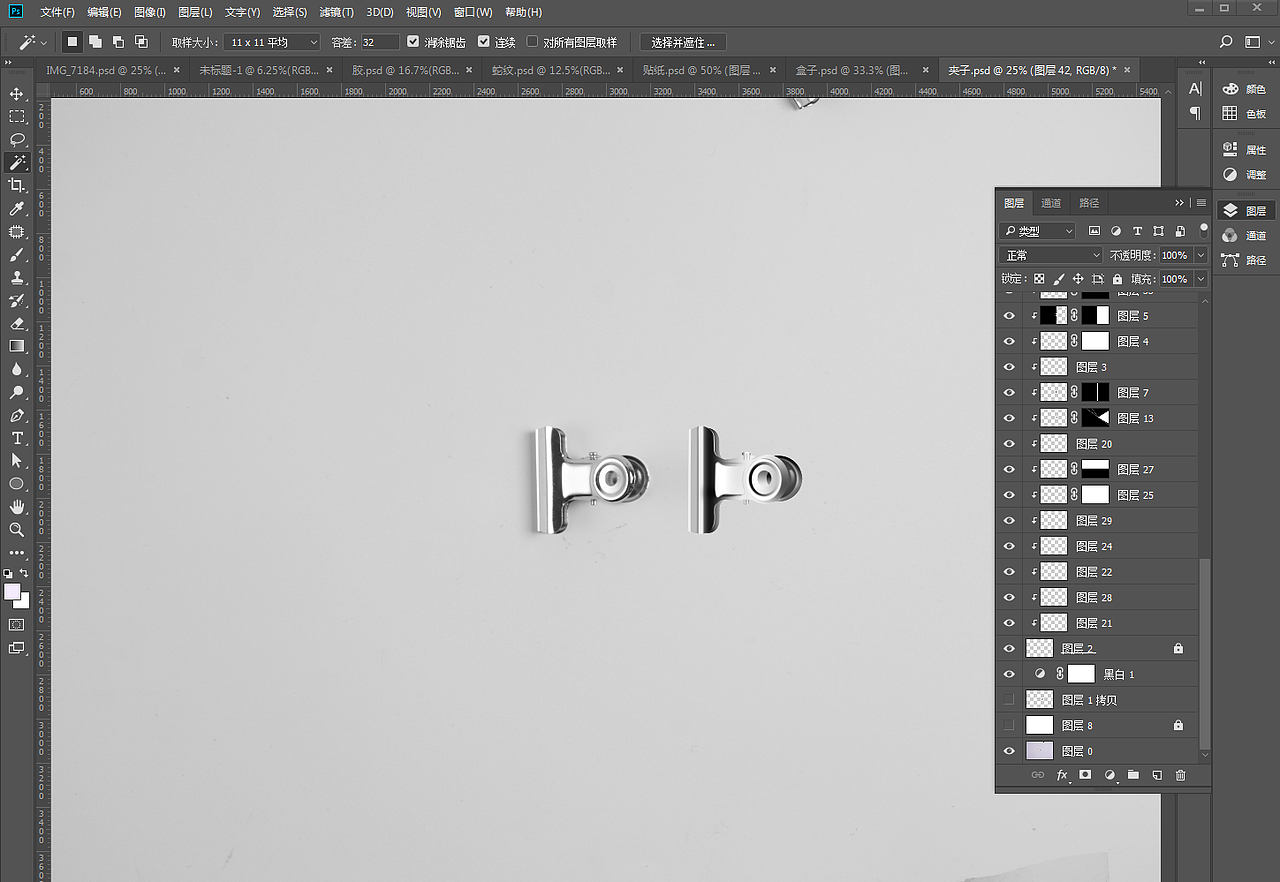This screenshot has width=1280, height=882.
Task: Open the 正常 blend mode dropdown
Action: click(1052, 255)
